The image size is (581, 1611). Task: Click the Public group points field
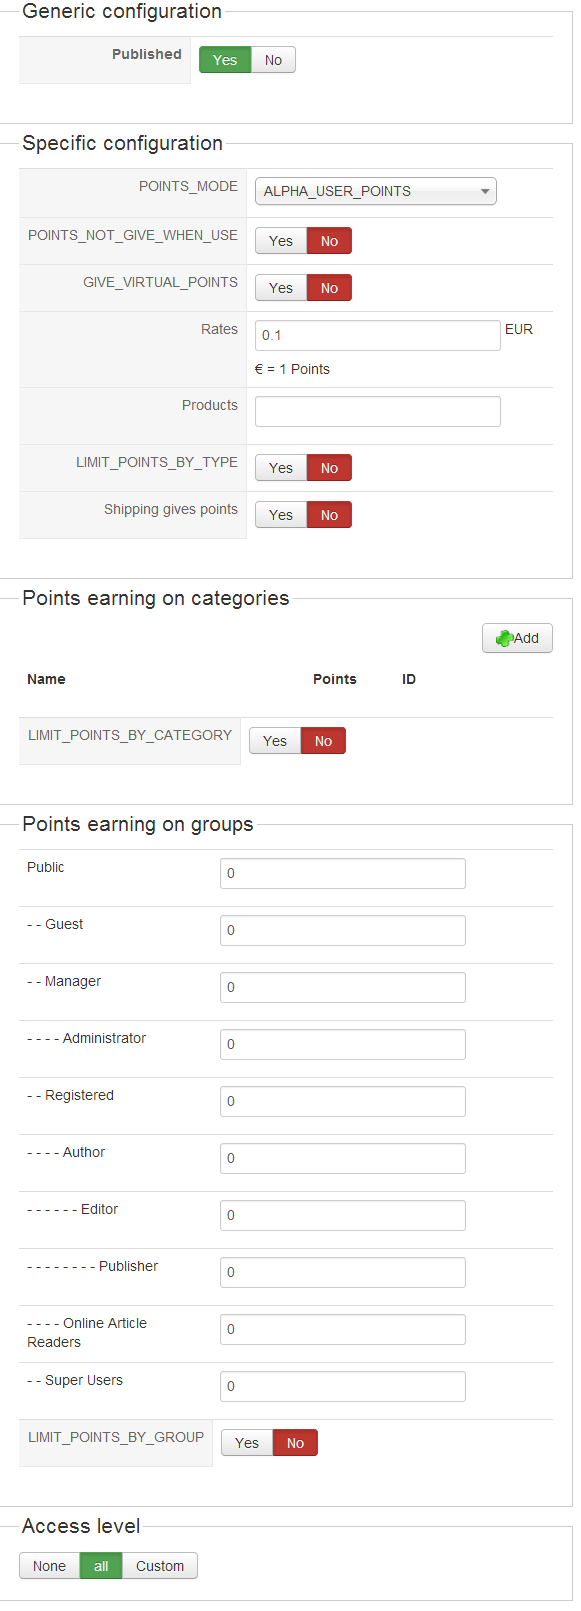(x=343, y=873)
